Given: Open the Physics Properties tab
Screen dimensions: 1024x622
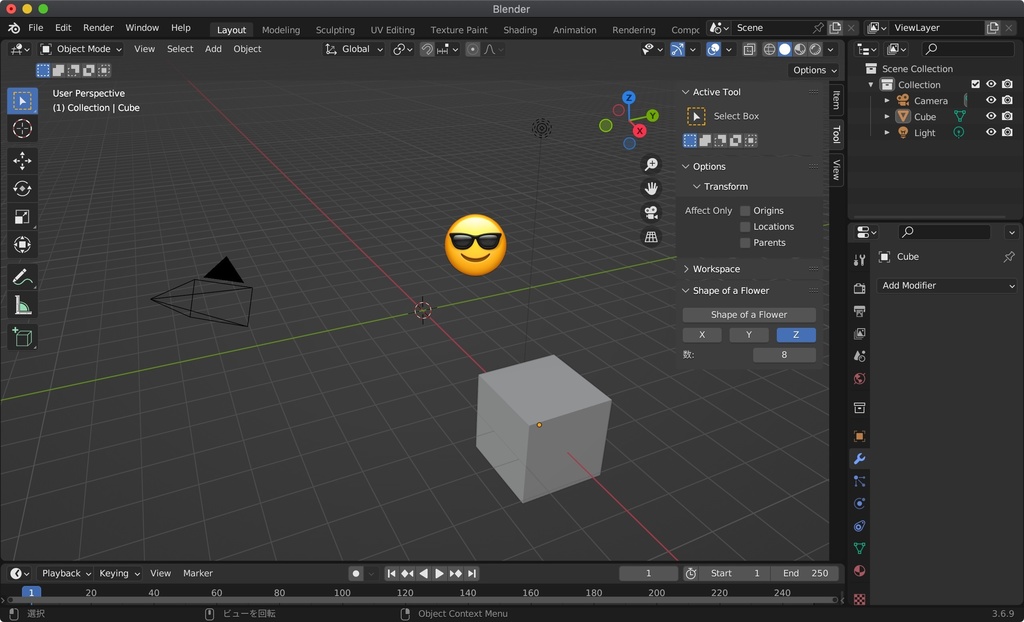Looking at the screenshot, I should 858,503.
